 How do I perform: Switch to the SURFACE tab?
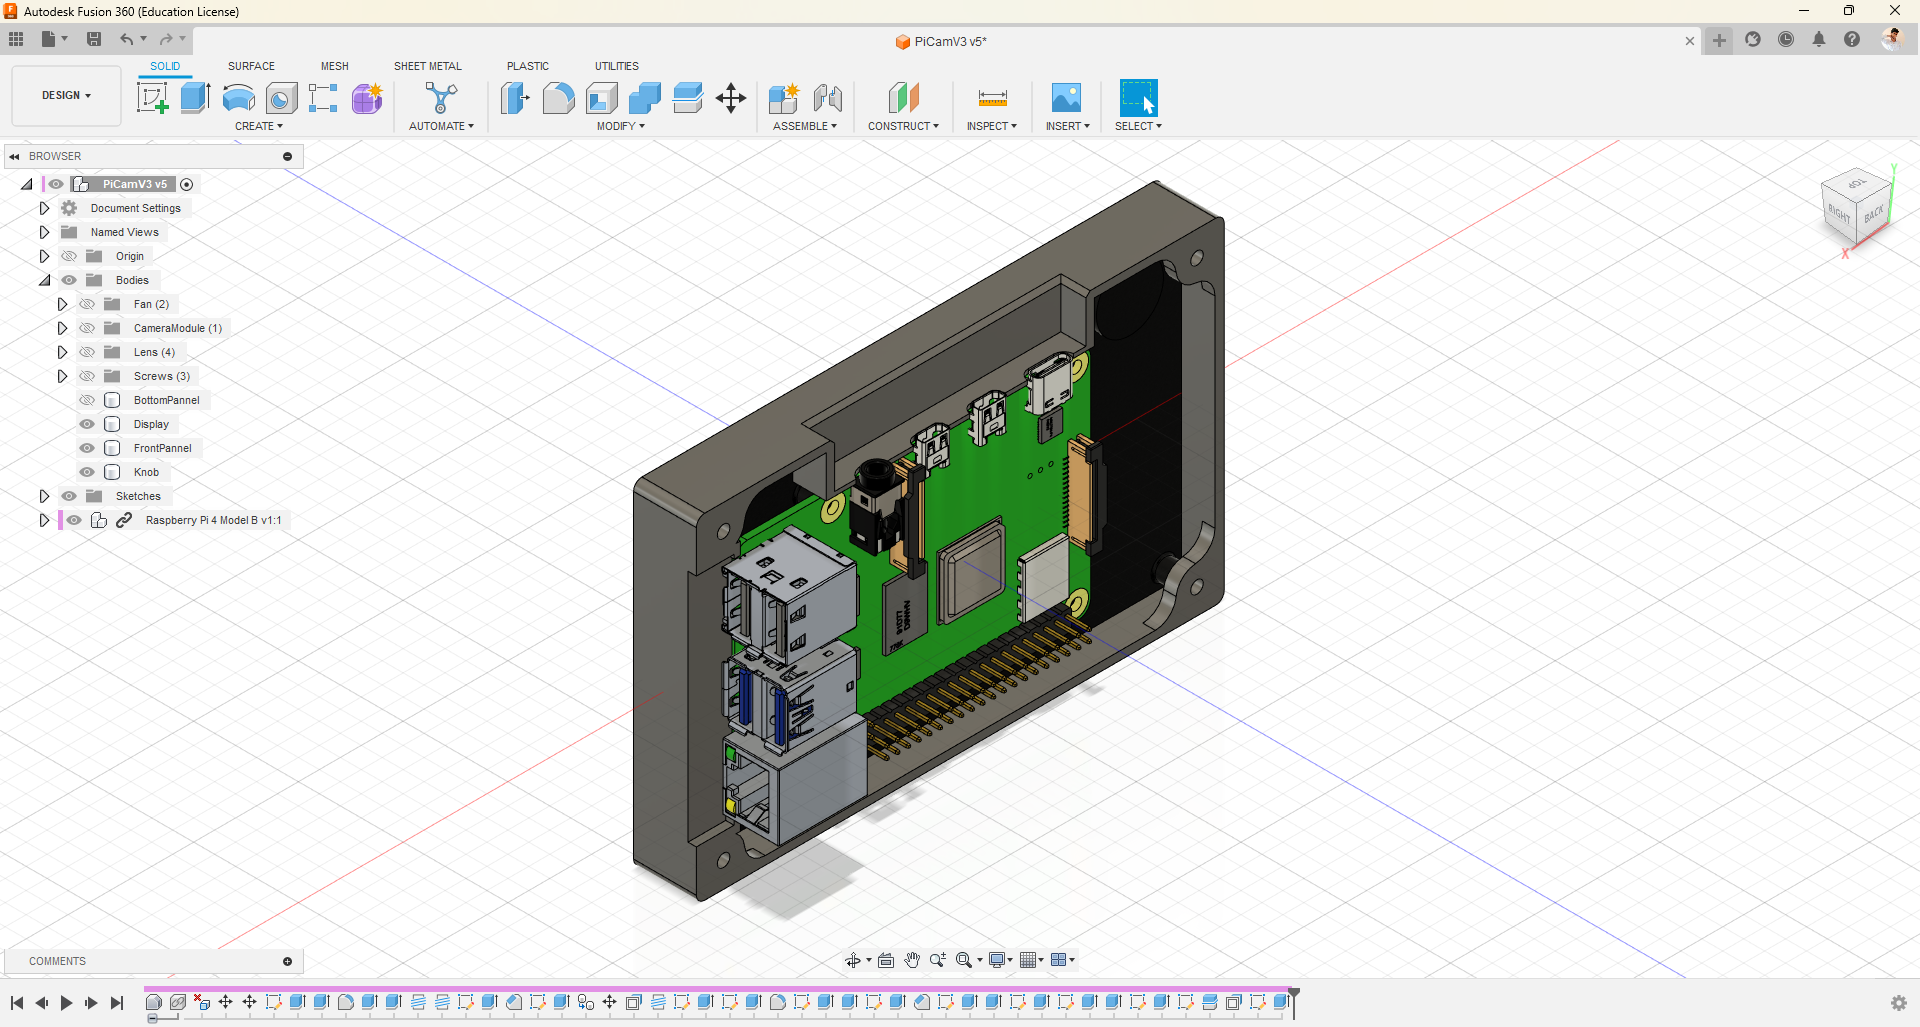point(251,66)
